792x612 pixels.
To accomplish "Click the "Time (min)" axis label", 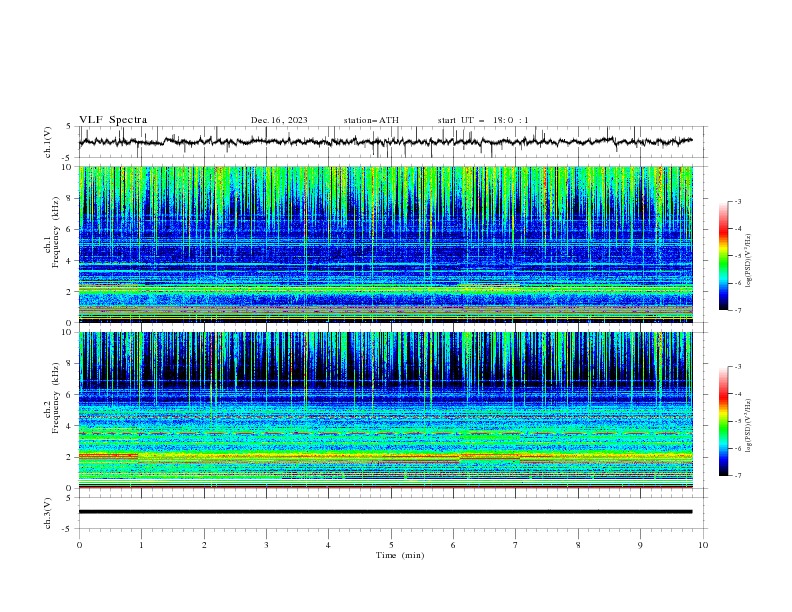I will (x=400, y=555).
